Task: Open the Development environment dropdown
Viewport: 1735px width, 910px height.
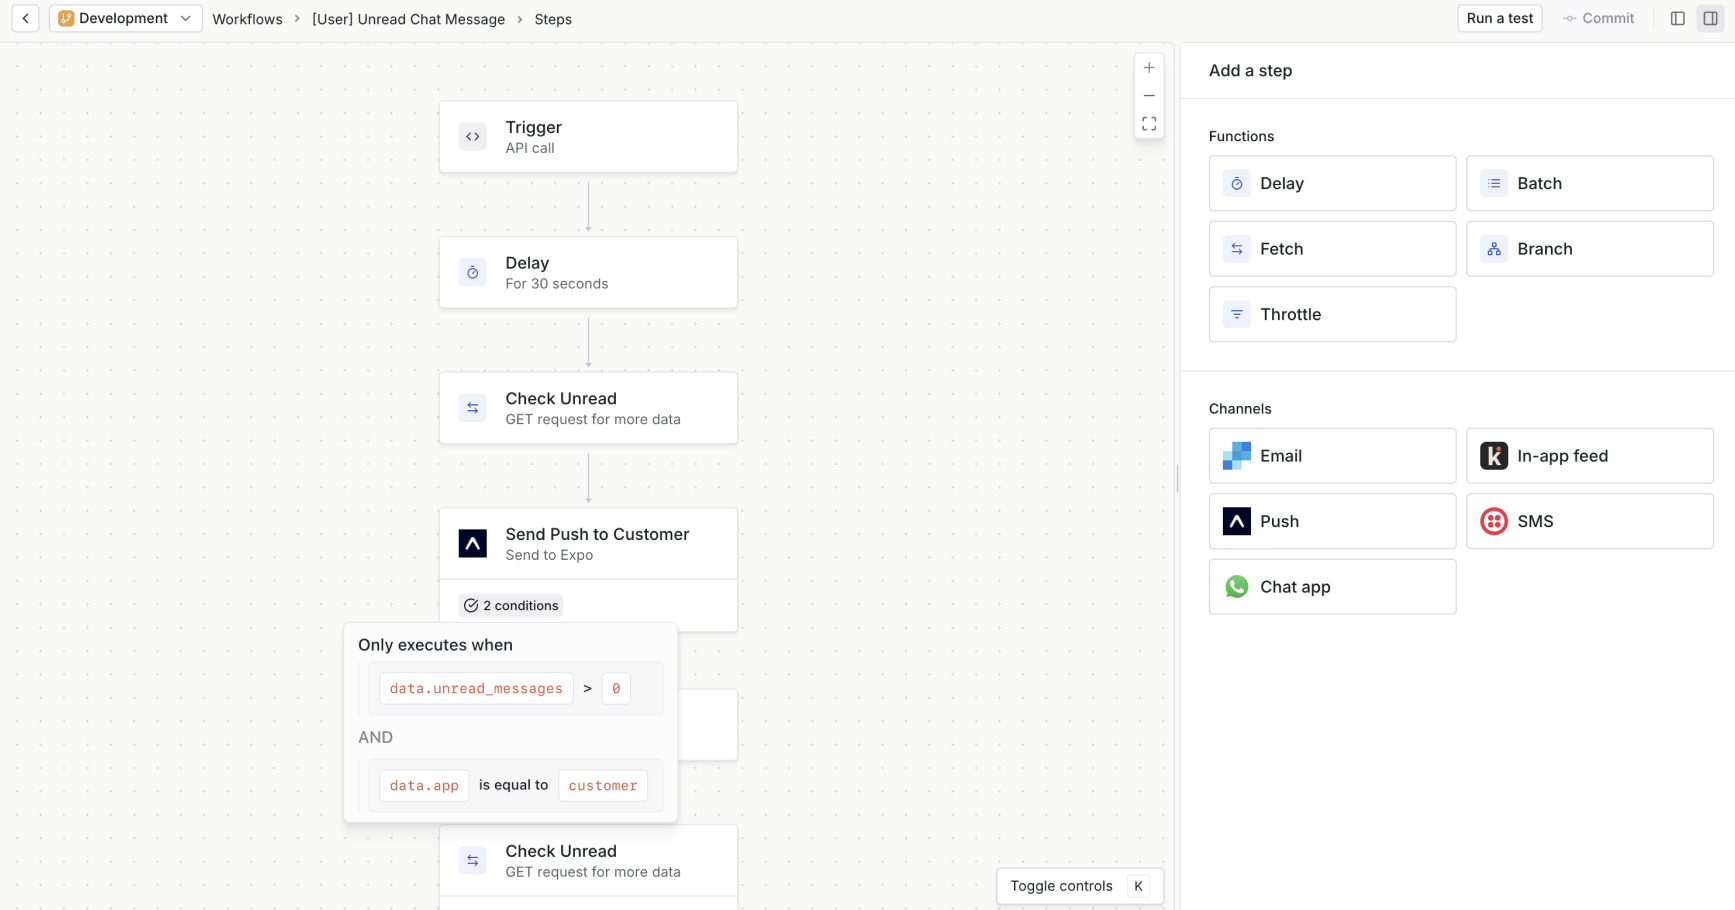Action: tap(125, 18)
